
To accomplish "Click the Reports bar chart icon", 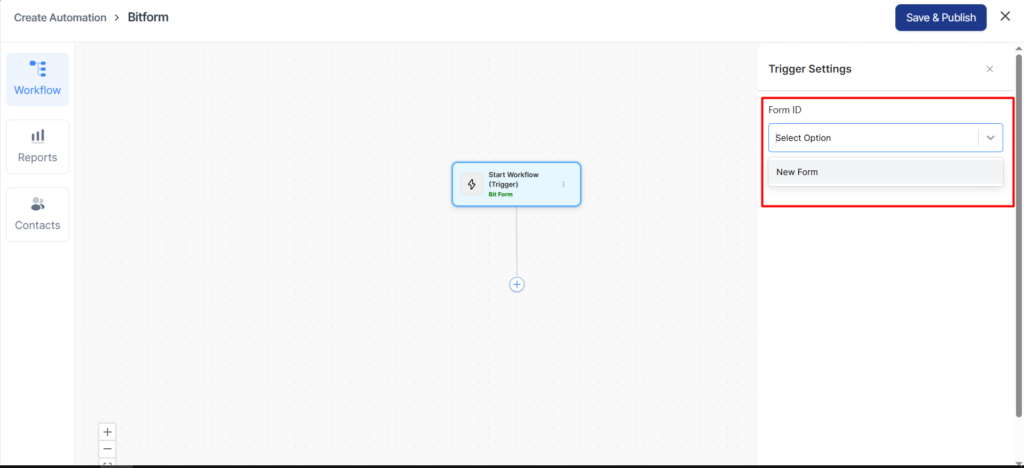I will pyautogui.click(x=37, y=135).
